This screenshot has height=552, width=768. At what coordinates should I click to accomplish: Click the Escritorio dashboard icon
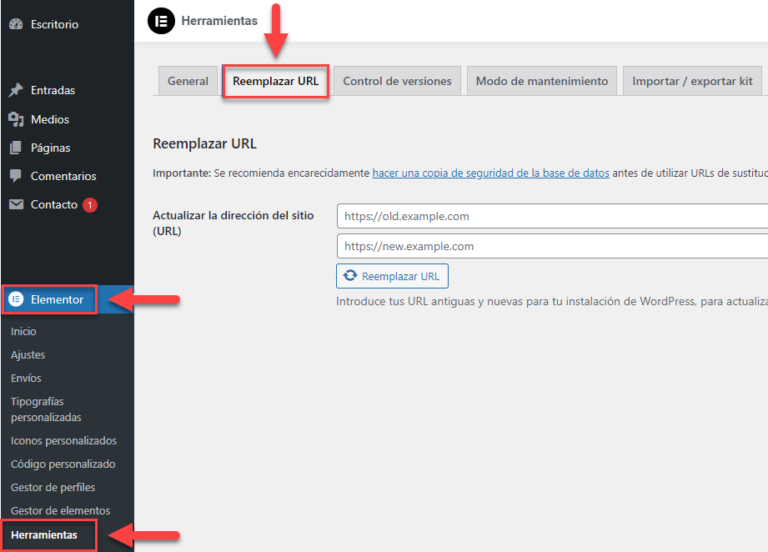16,24
